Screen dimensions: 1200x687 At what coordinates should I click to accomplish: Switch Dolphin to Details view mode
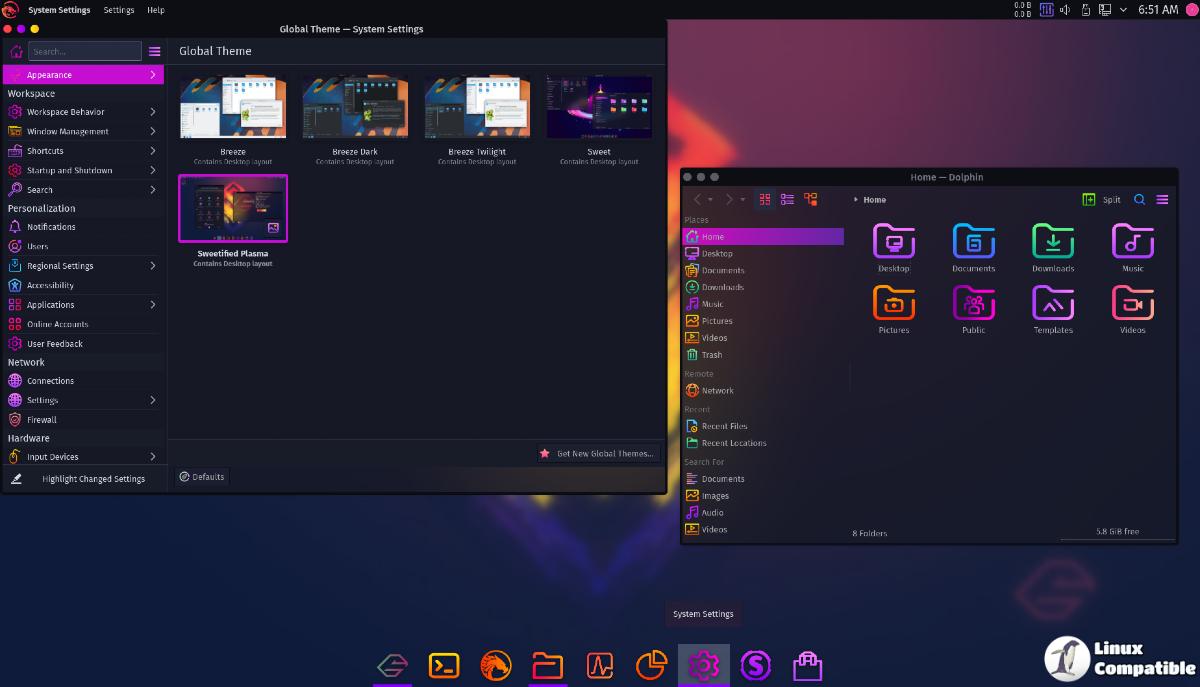(x=811, y=200)
